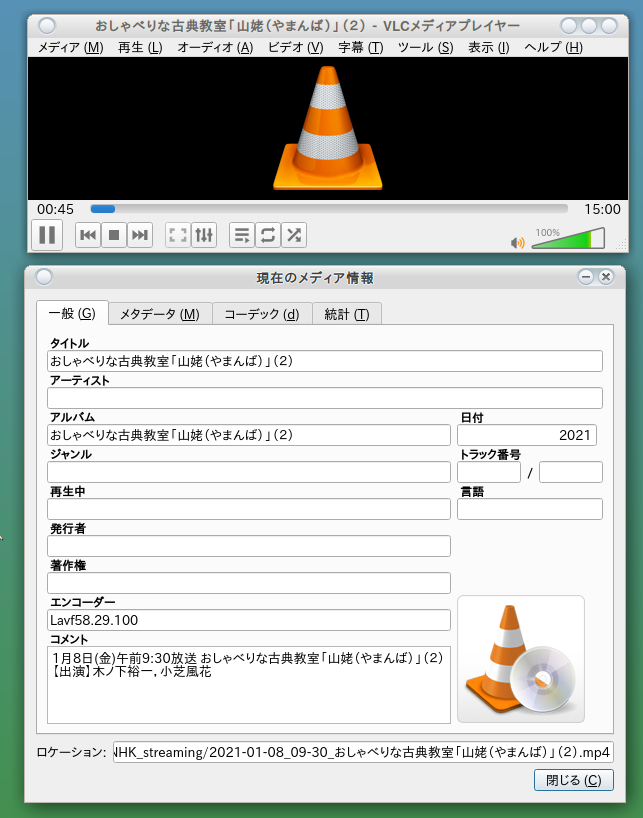Switch to the コーデック (d) tab

[262, 314]
